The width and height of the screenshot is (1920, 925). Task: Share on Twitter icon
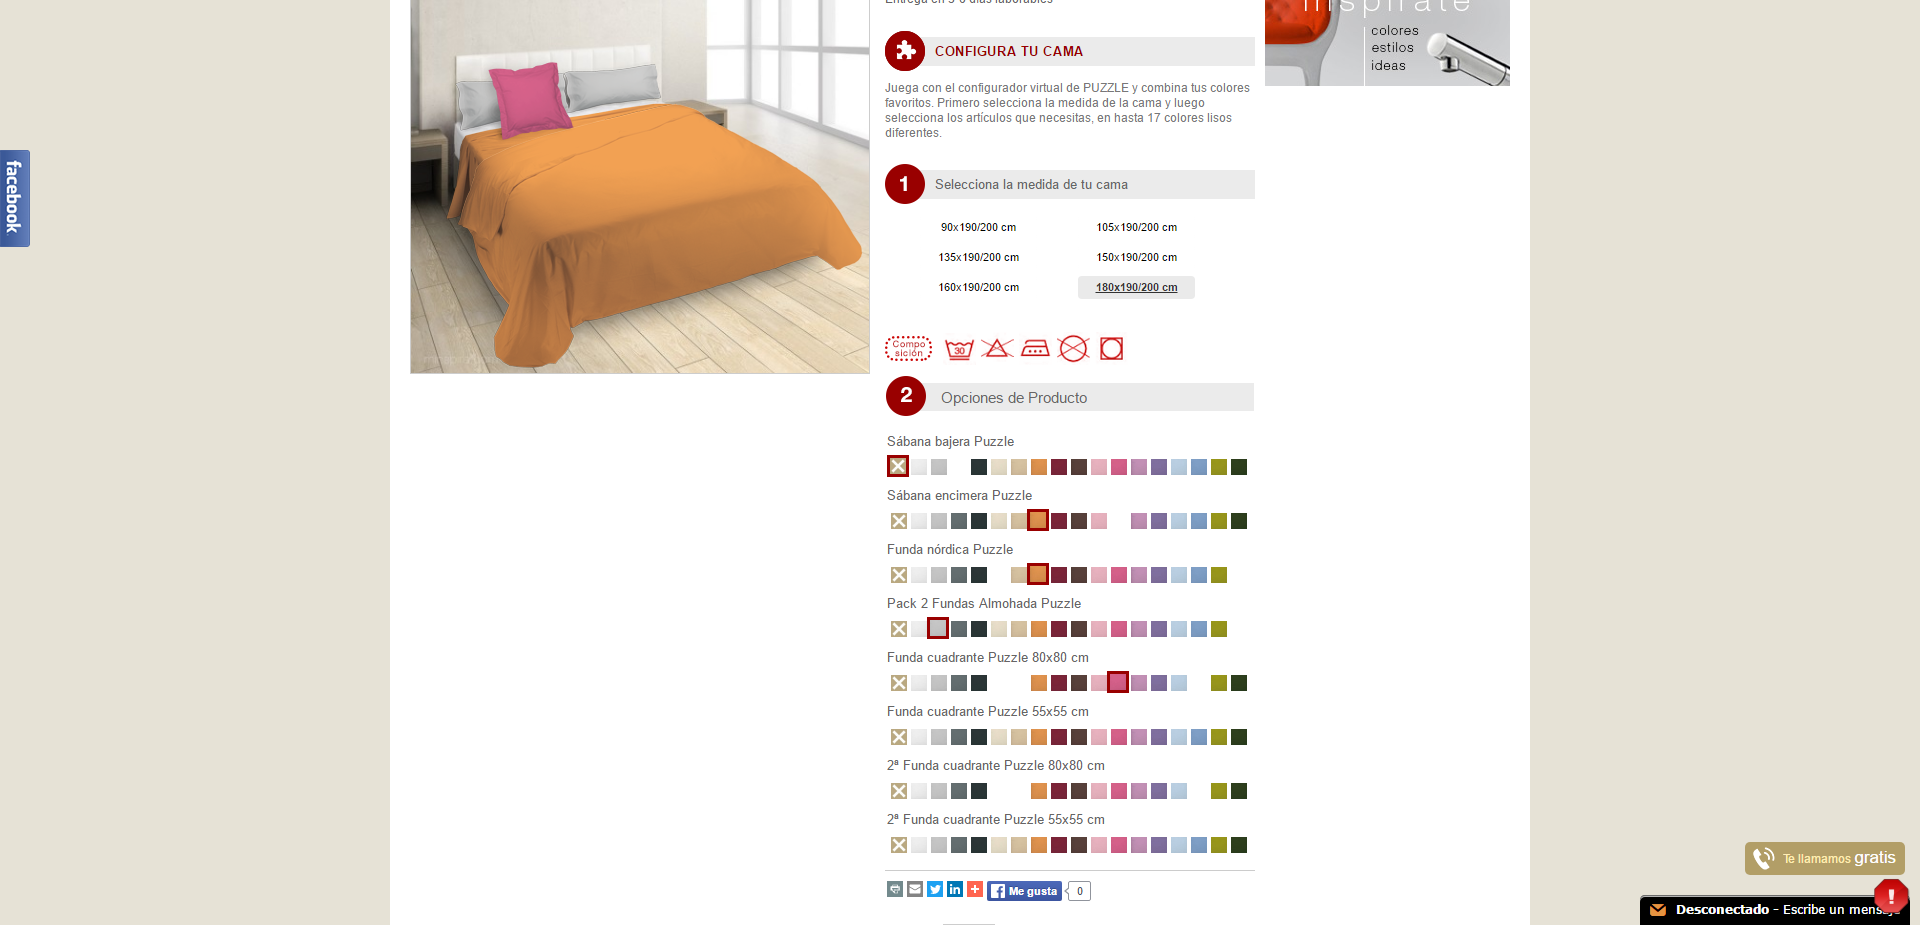tap(935, 889)
